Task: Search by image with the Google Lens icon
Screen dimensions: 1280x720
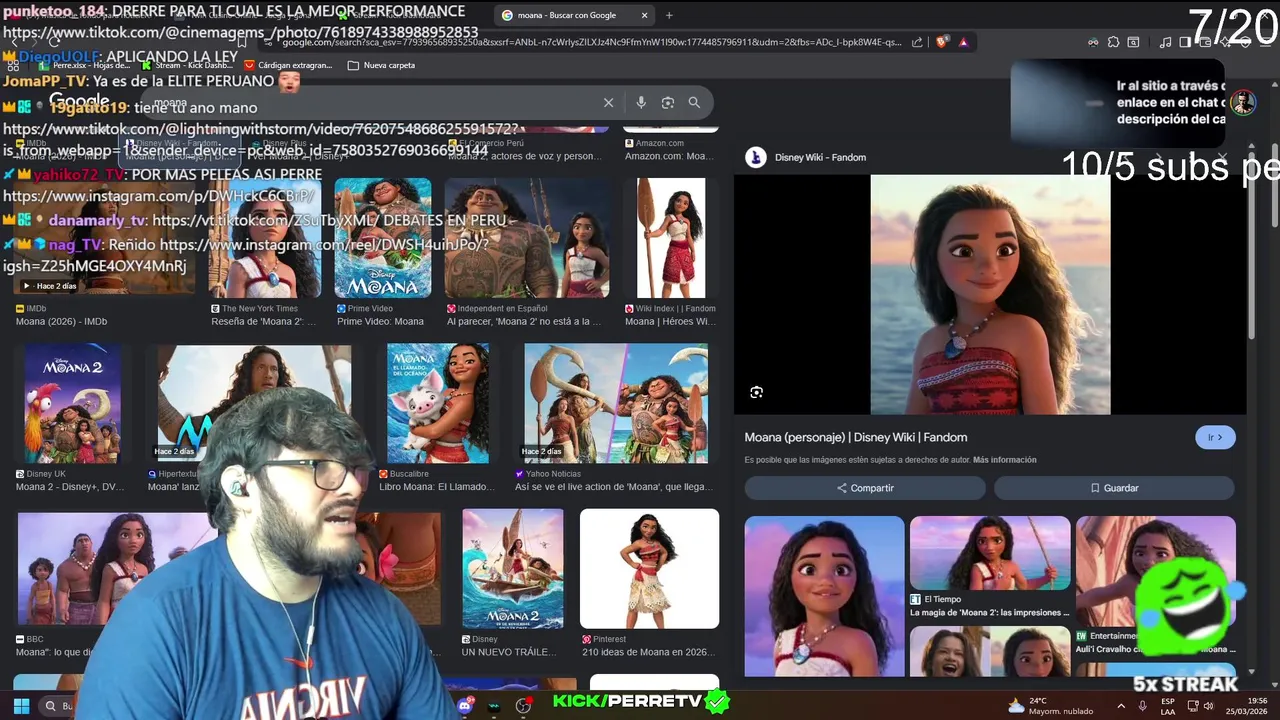Action: (667, 102)
